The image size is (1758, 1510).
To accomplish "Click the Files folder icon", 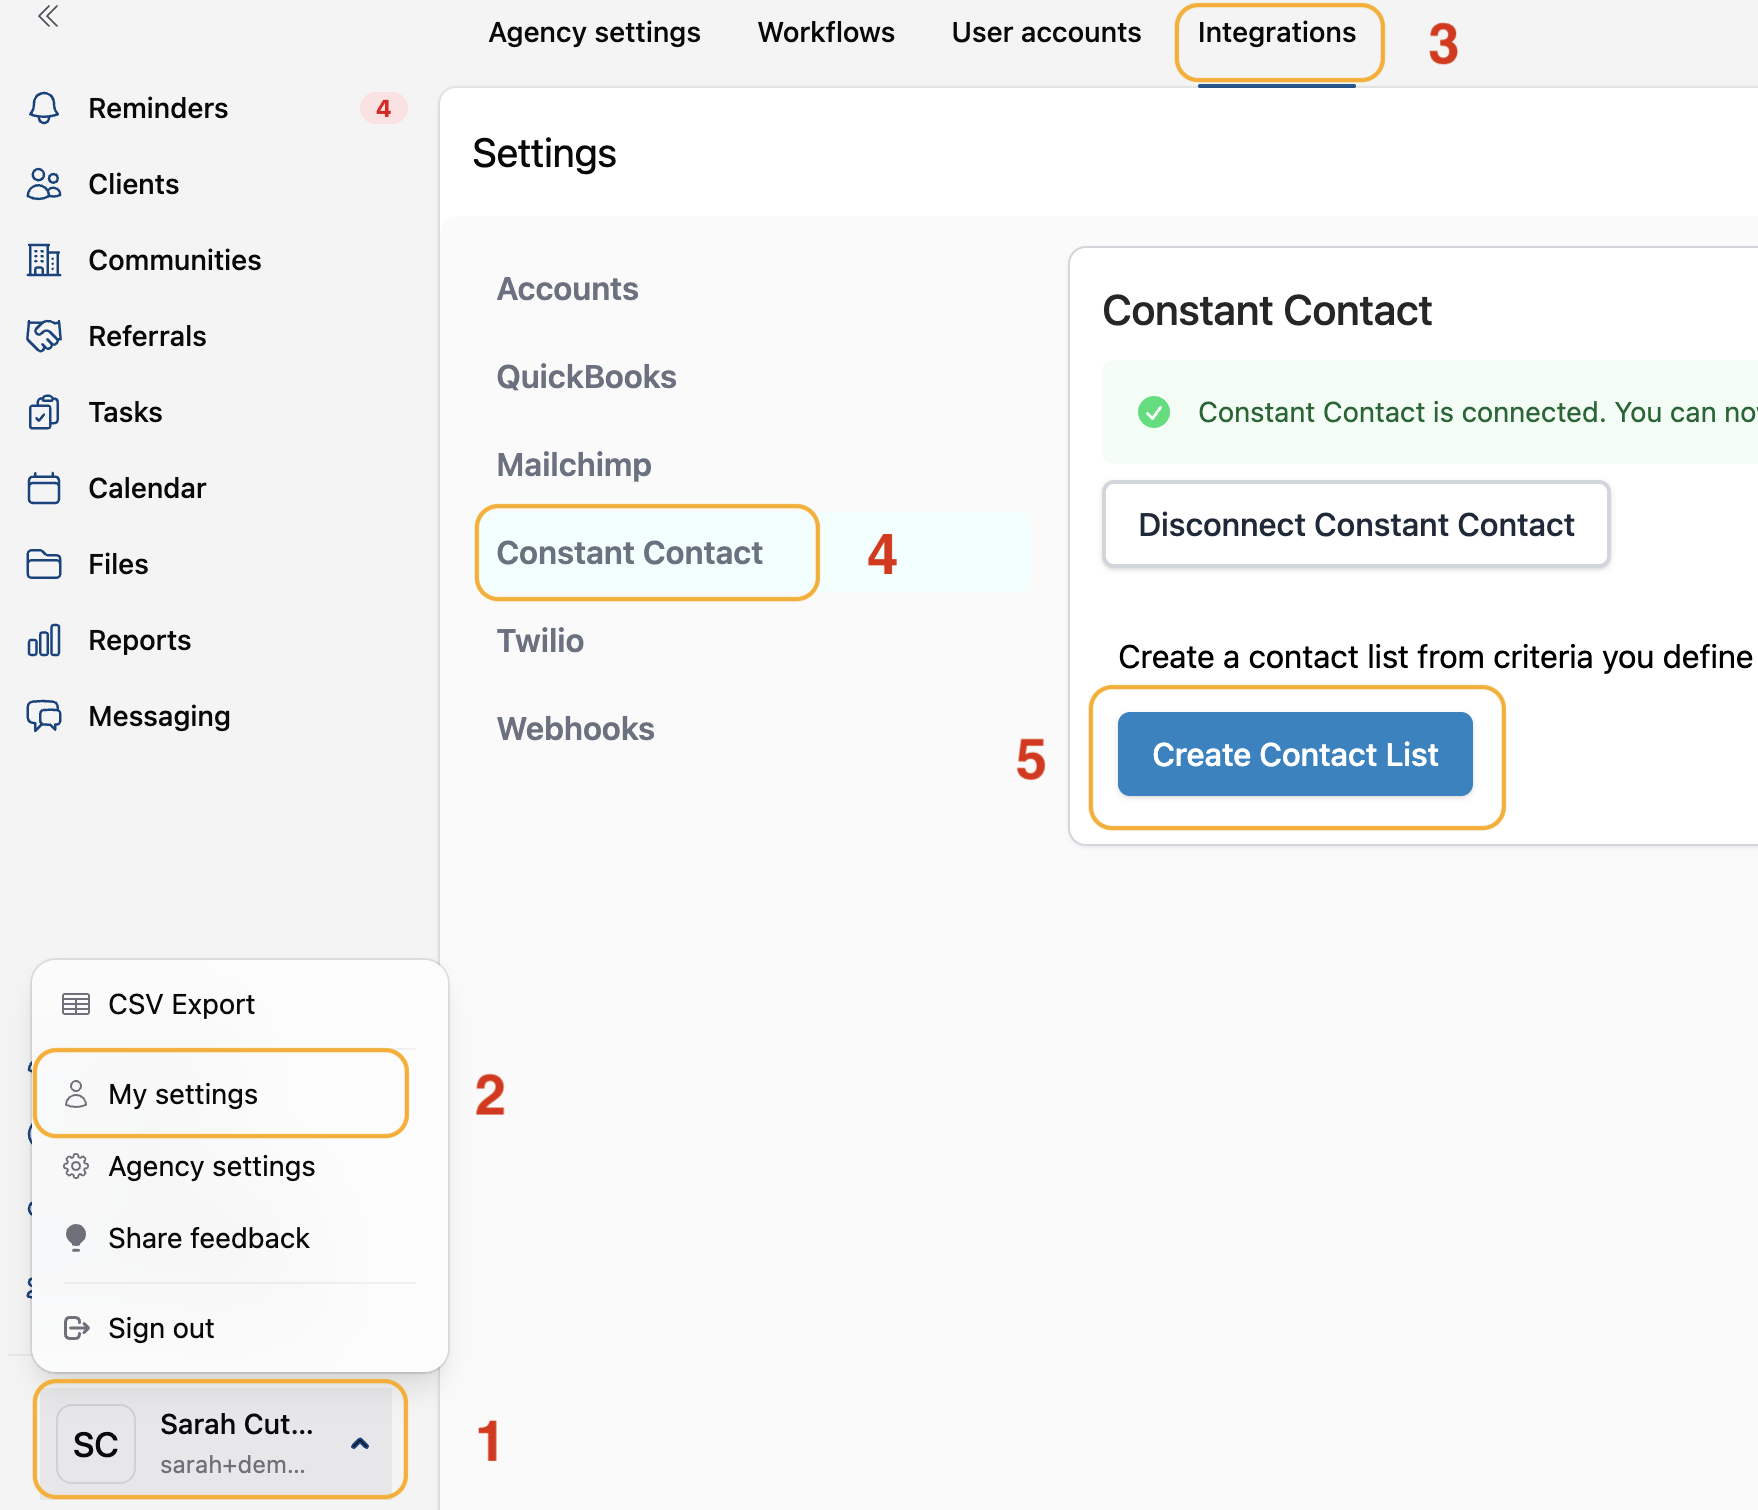I will 44,564.
